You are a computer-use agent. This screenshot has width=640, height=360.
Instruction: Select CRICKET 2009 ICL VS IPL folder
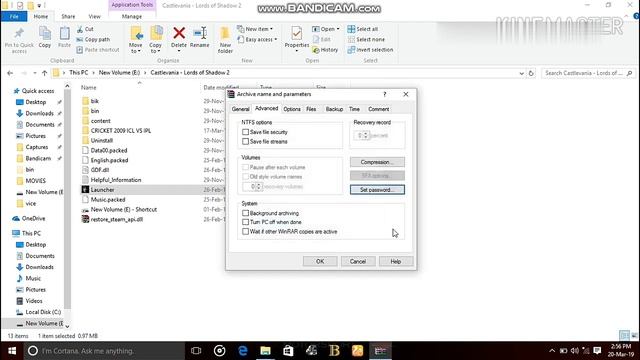(121, 131)
